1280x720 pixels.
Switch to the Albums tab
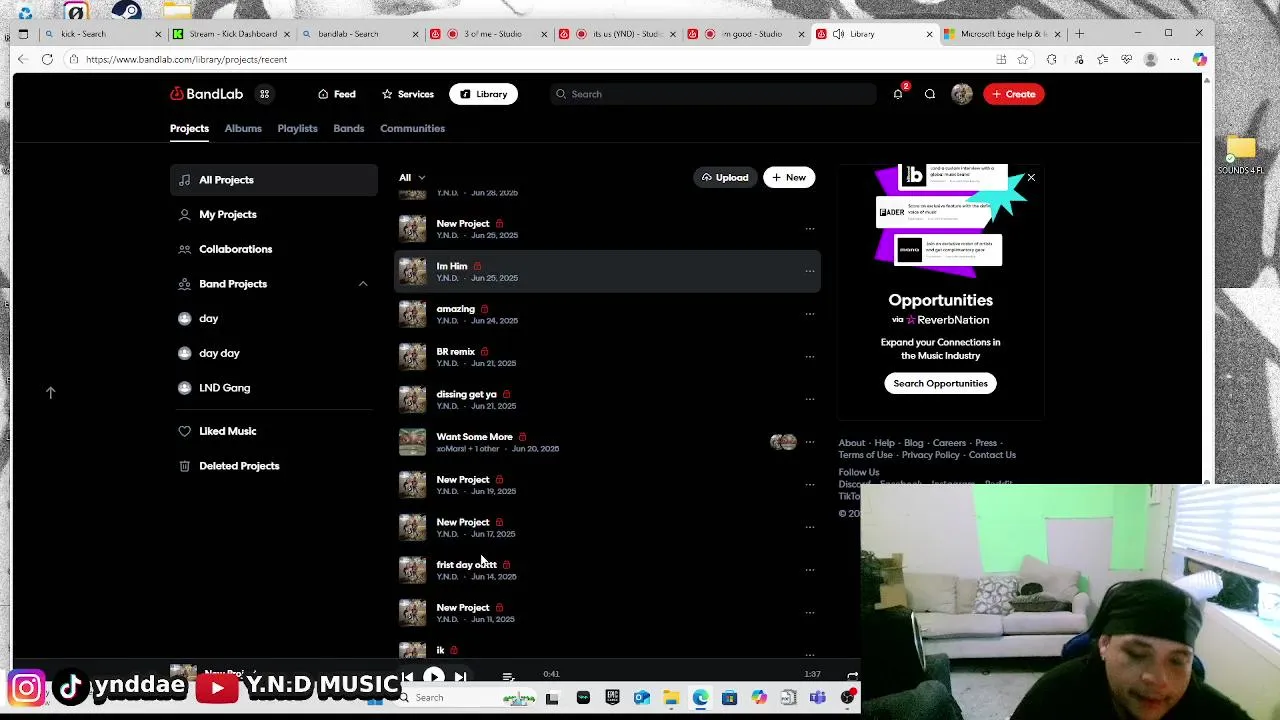pos(243,128)
